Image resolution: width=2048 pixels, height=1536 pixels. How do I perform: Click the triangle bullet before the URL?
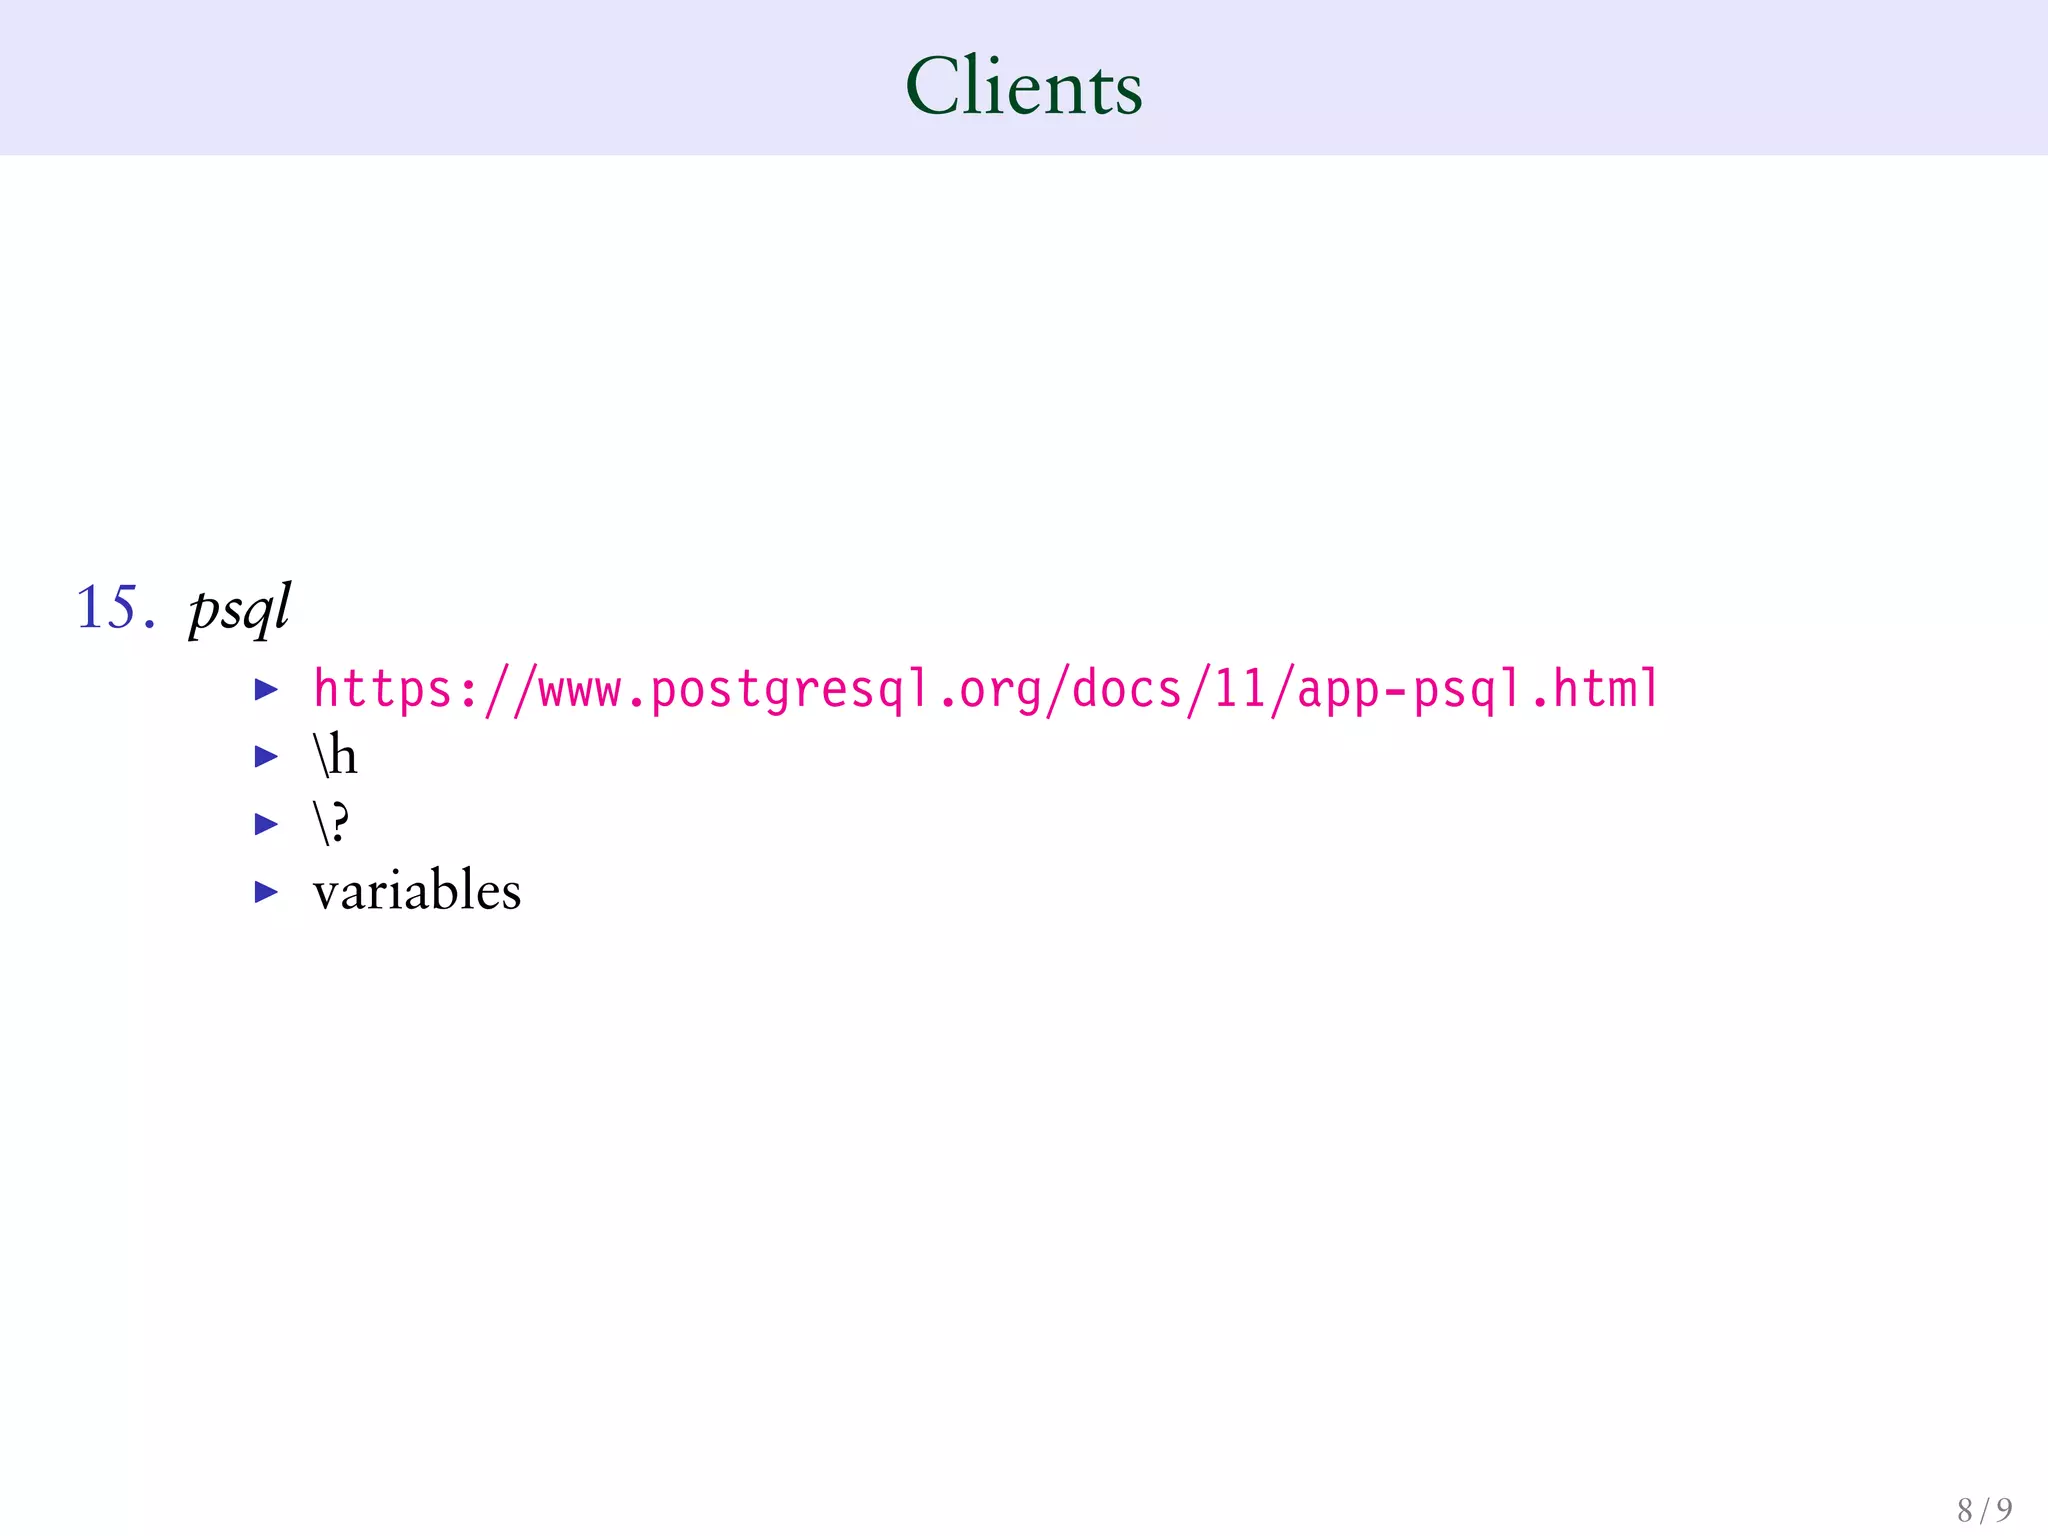coord(266,688)
